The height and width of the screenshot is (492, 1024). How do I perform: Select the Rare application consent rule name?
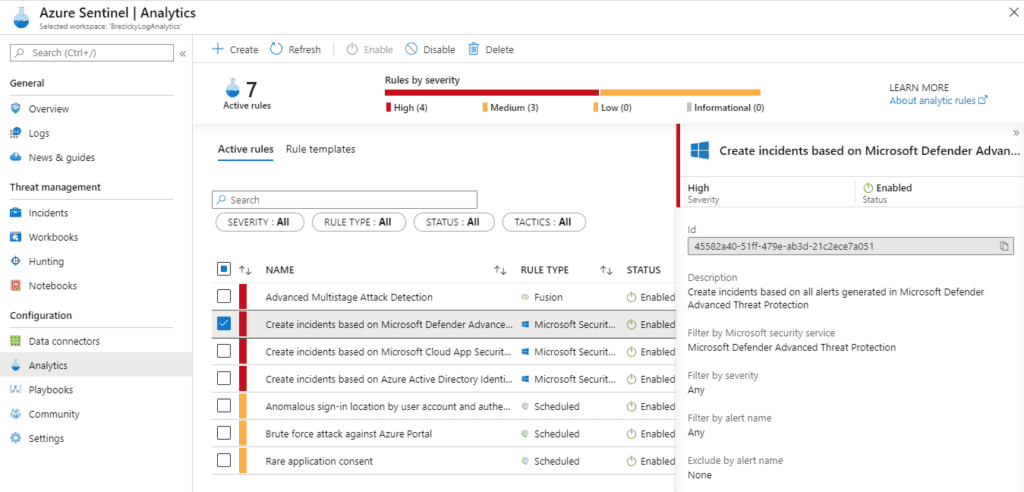tap(319, 461)
